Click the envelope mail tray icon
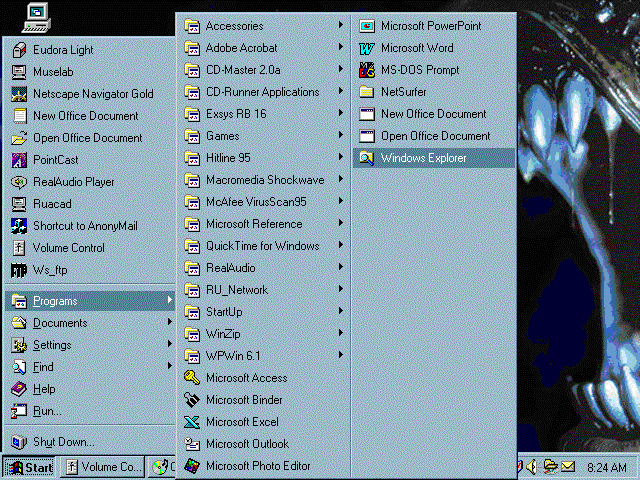 click(568, 467)
